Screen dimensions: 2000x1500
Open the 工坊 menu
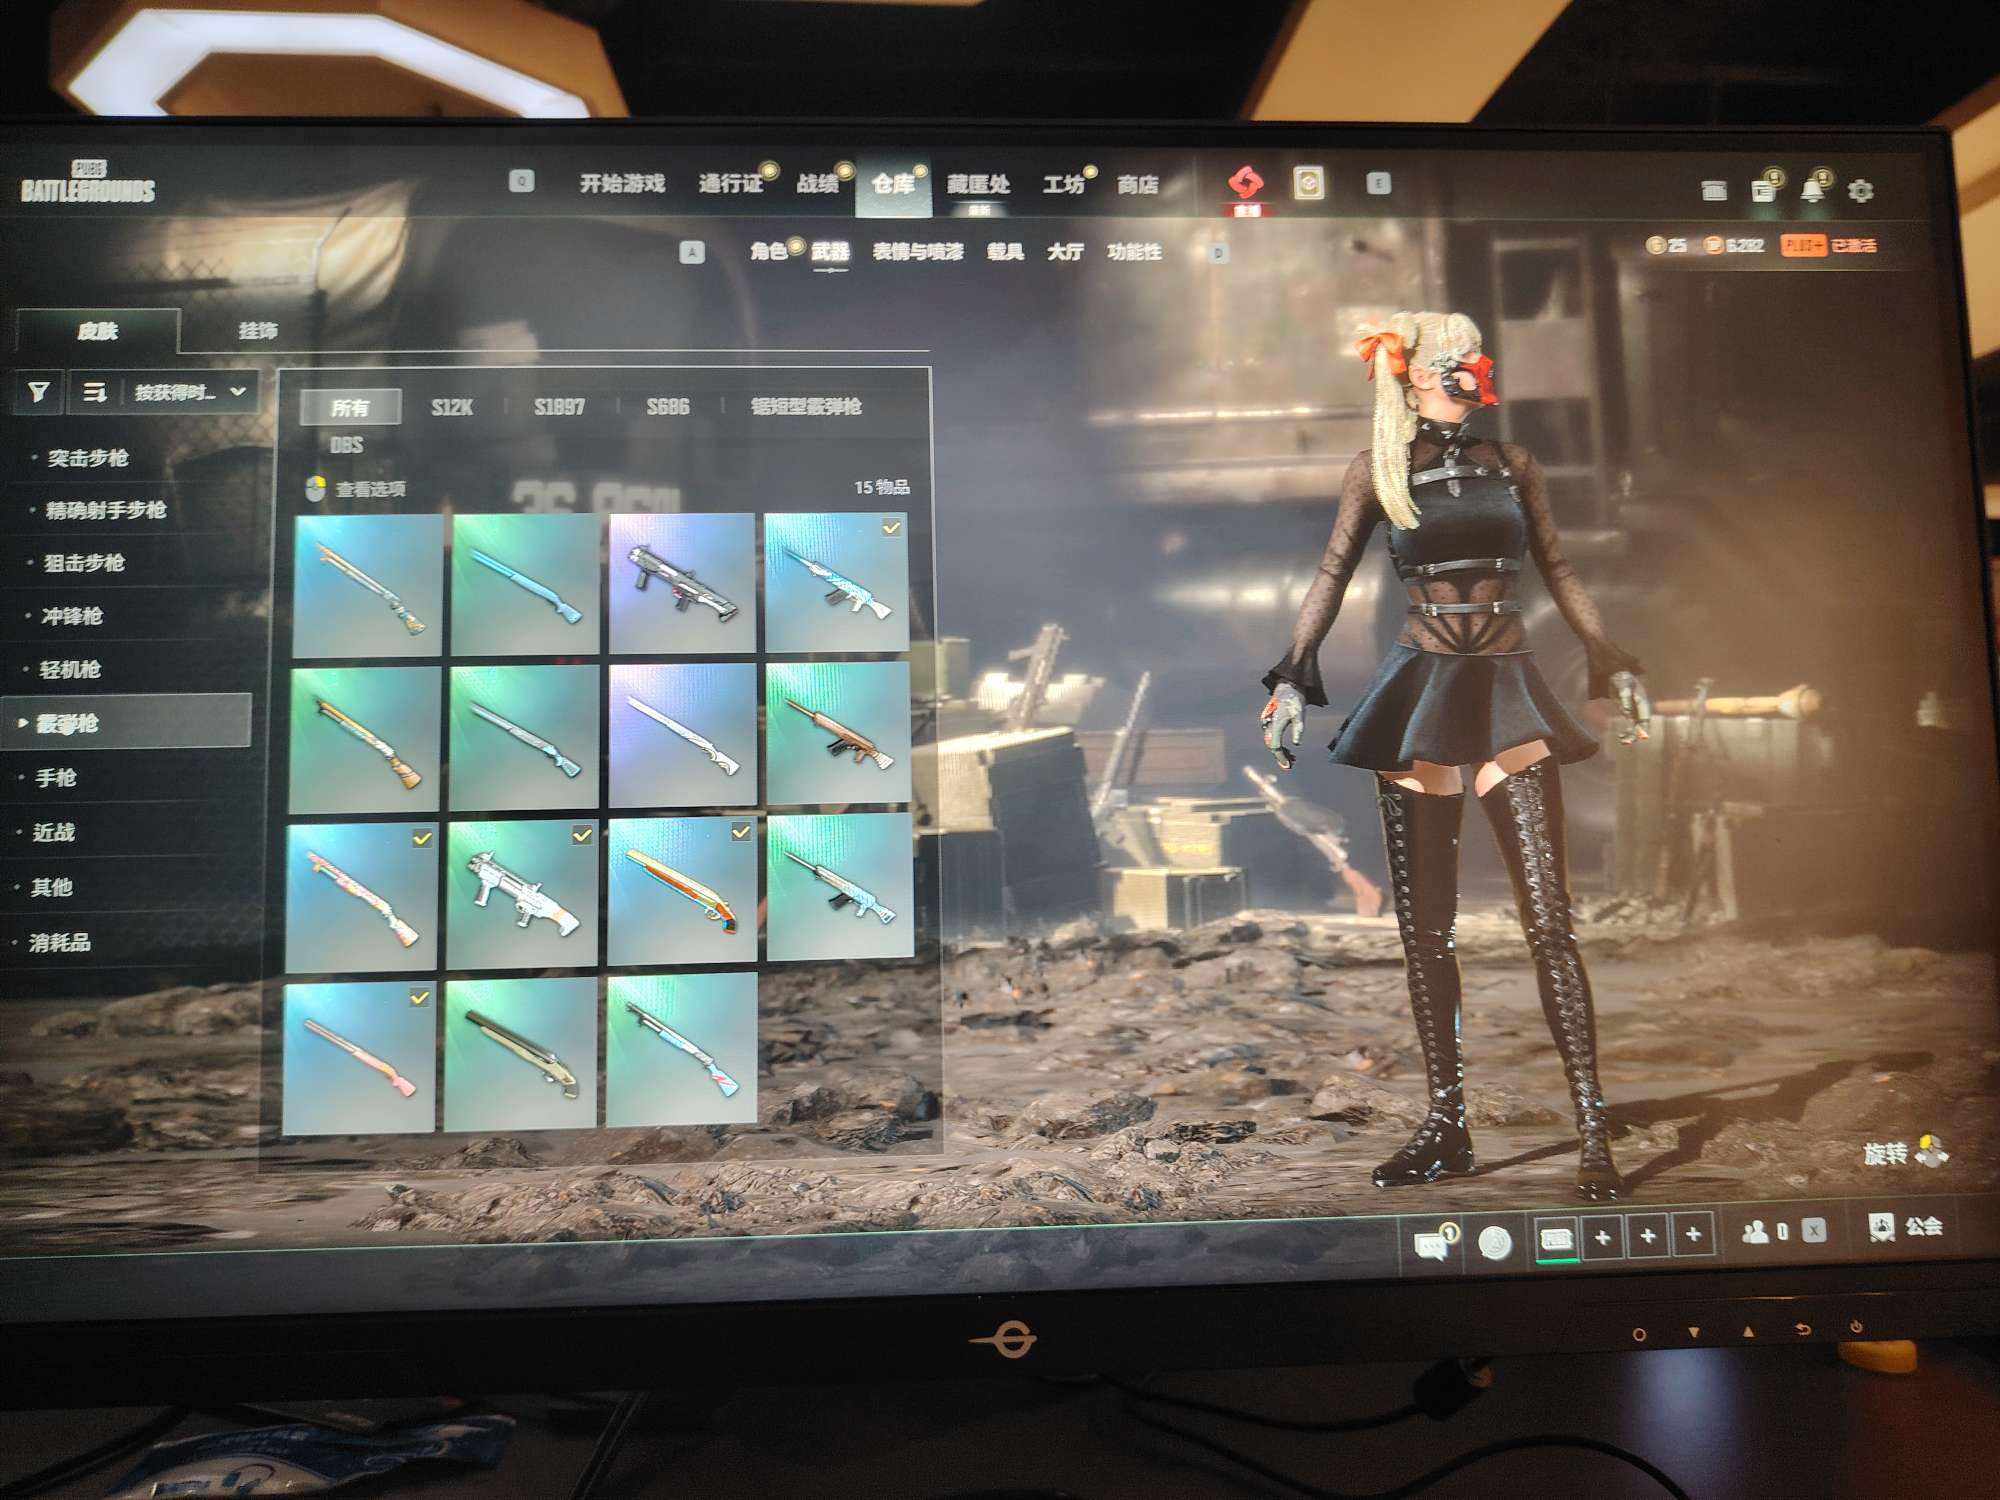pyautogui.click(x=1062, y=184)
